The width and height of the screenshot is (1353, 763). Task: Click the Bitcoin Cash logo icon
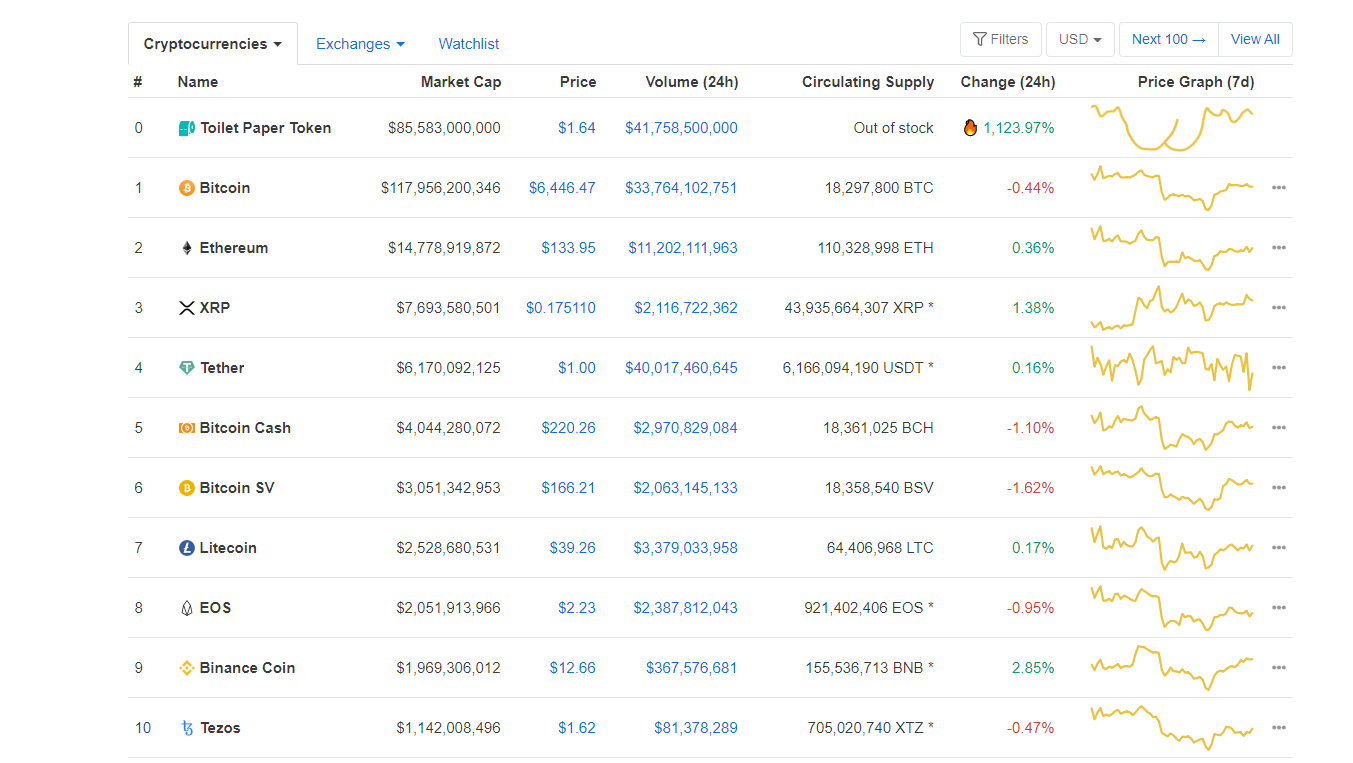point(187,428)
